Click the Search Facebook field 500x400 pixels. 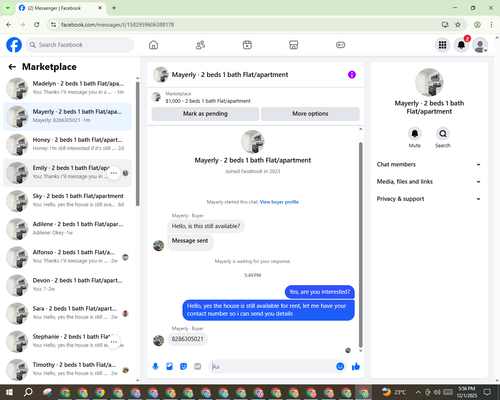coord(80,45)
